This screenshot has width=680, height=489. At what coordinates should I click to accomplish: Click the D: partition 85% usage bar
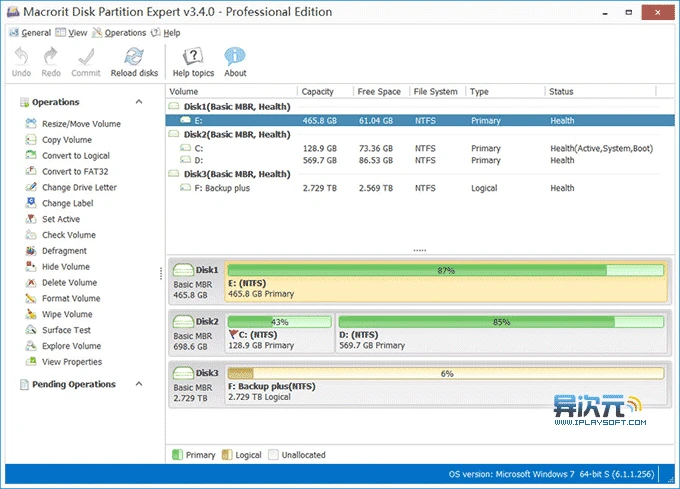click(x=501, y=322)
